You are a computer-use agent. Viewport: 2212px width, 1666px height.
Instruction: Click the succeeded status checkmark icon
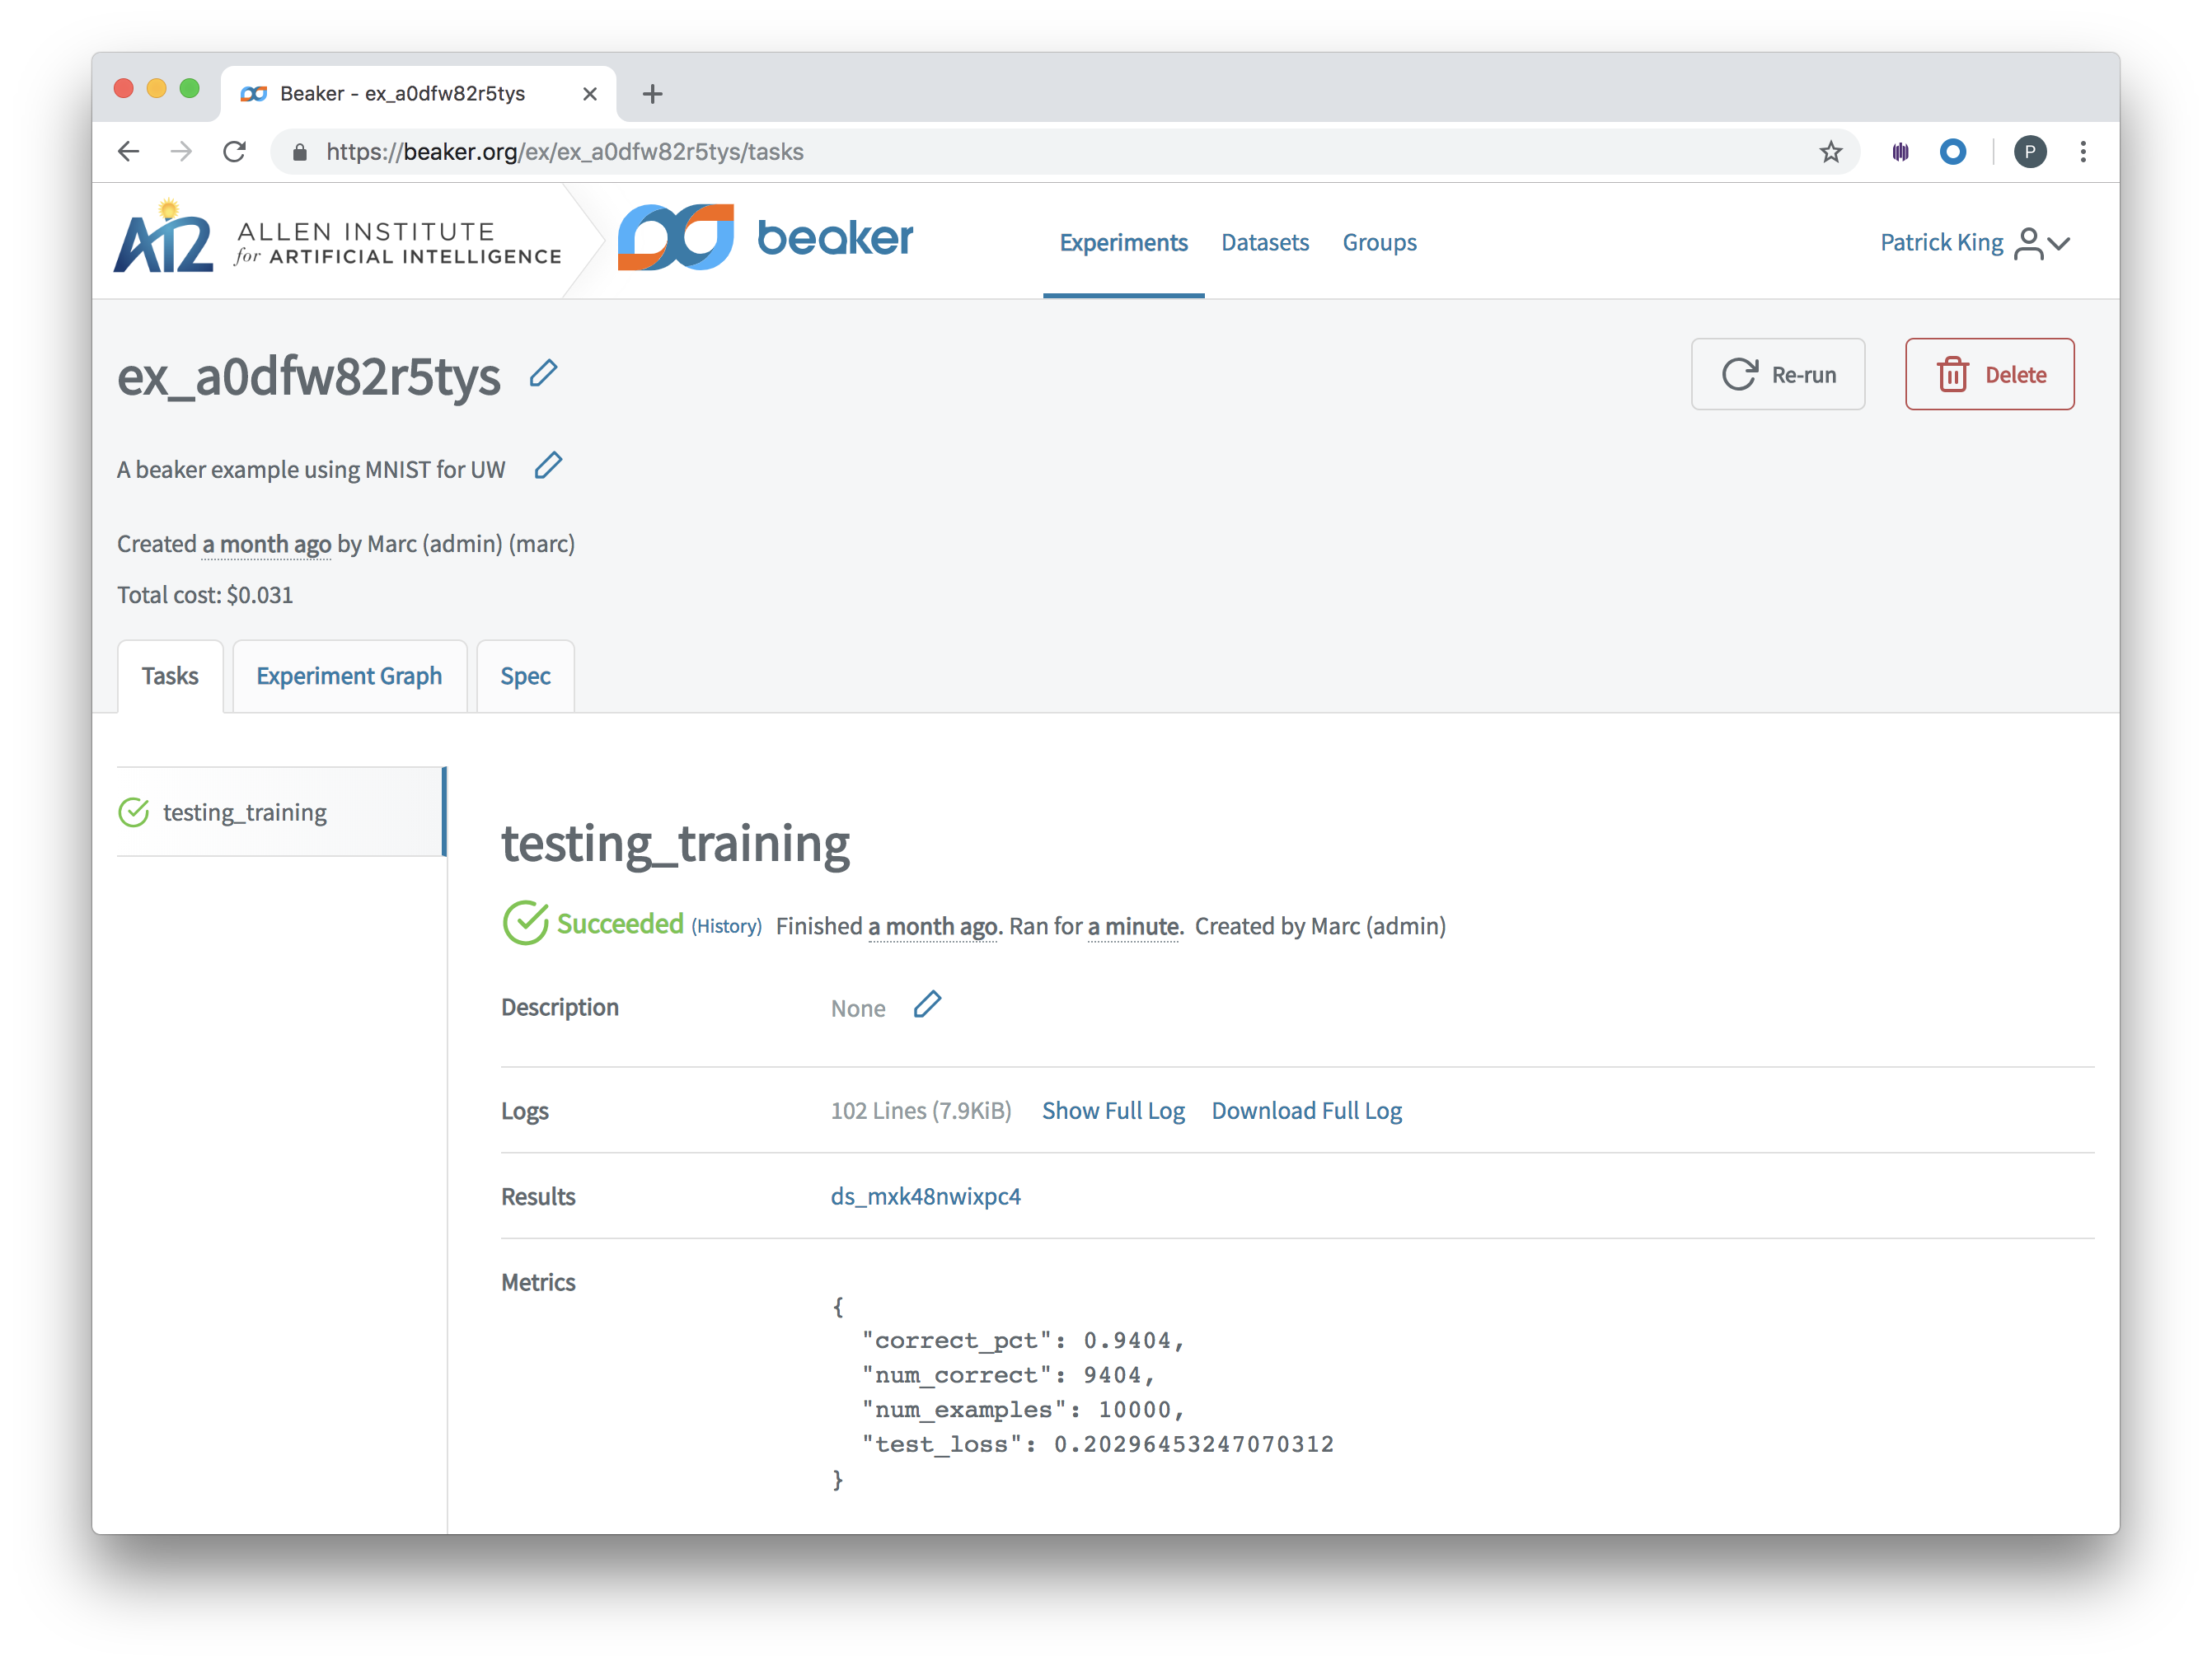tap(525, 924)
